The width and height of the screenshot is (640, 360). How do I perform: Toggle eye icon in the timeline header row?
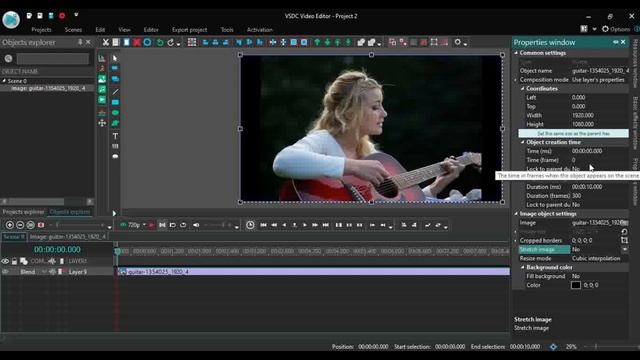(5, 261)
